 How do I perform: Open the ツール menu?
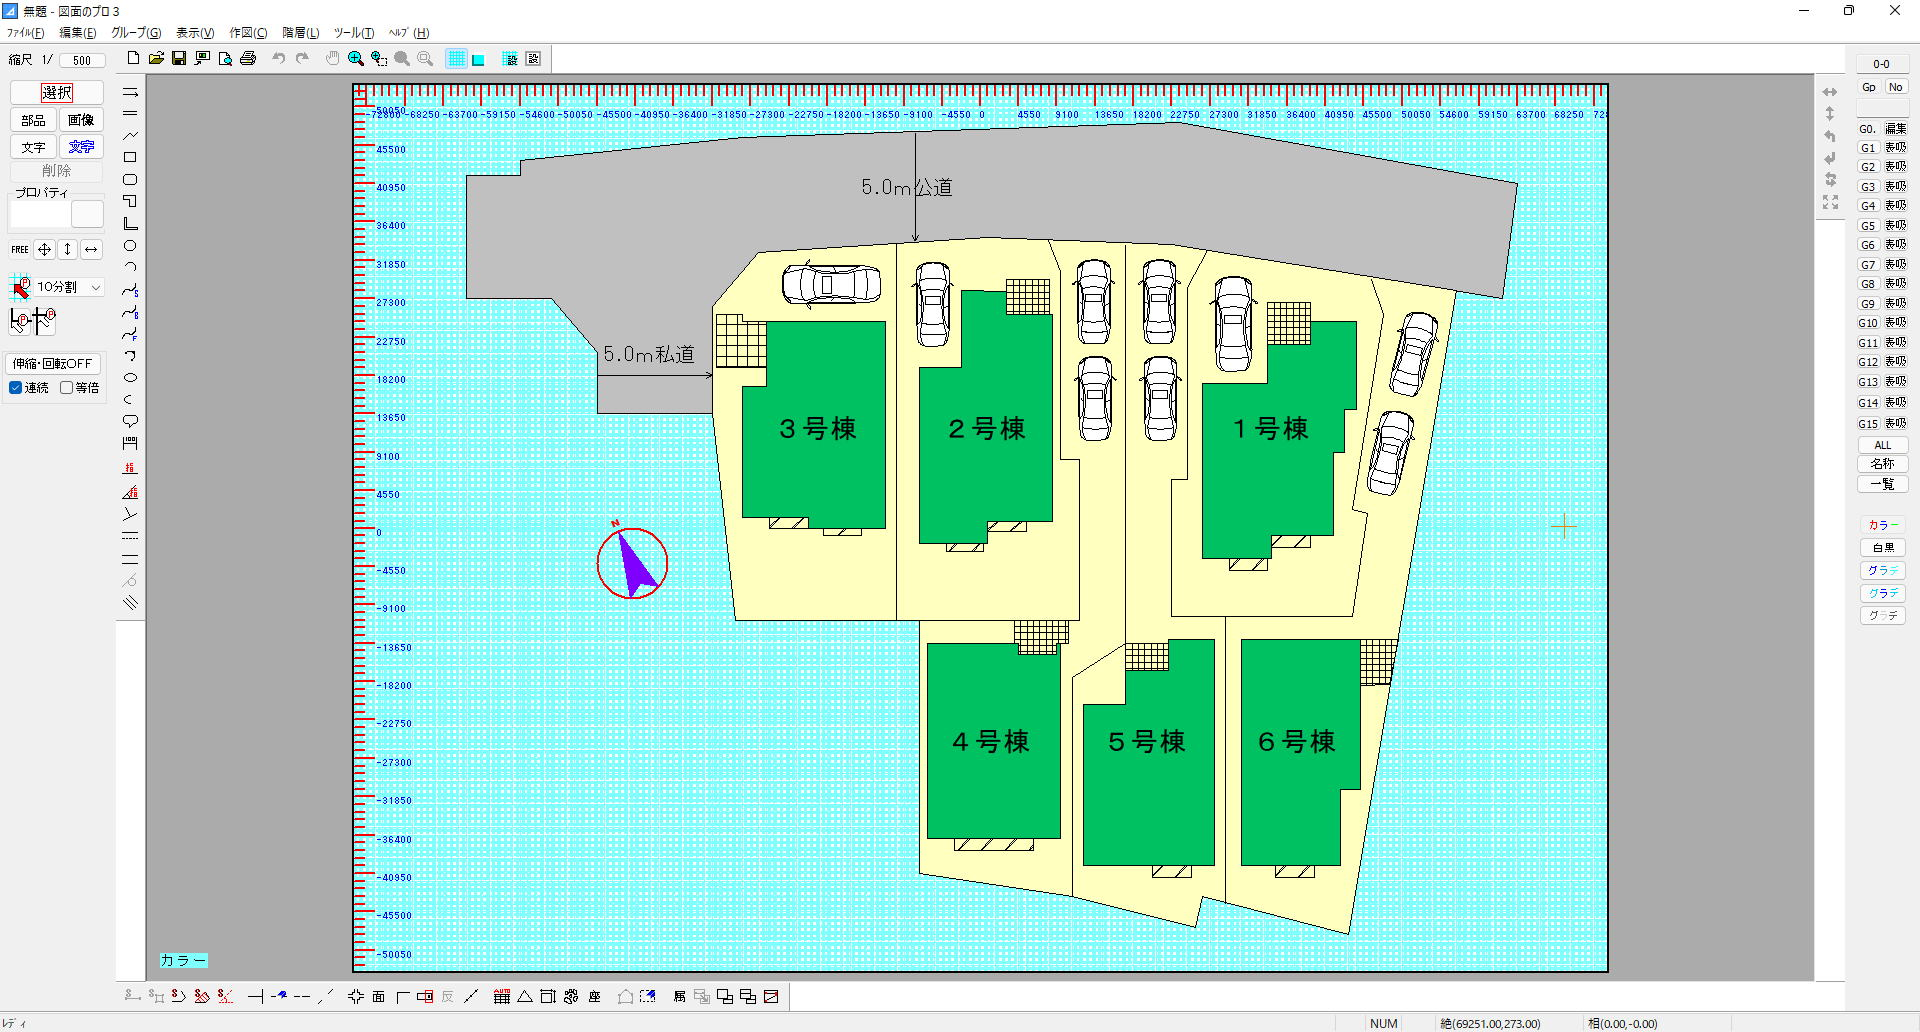(x=353, y=33)
